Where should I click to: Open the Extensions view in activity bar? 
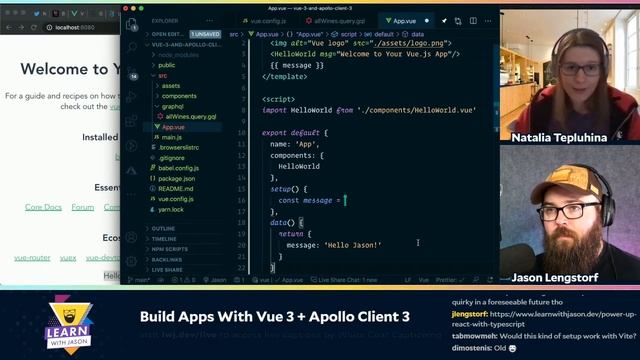pos(131,121)
